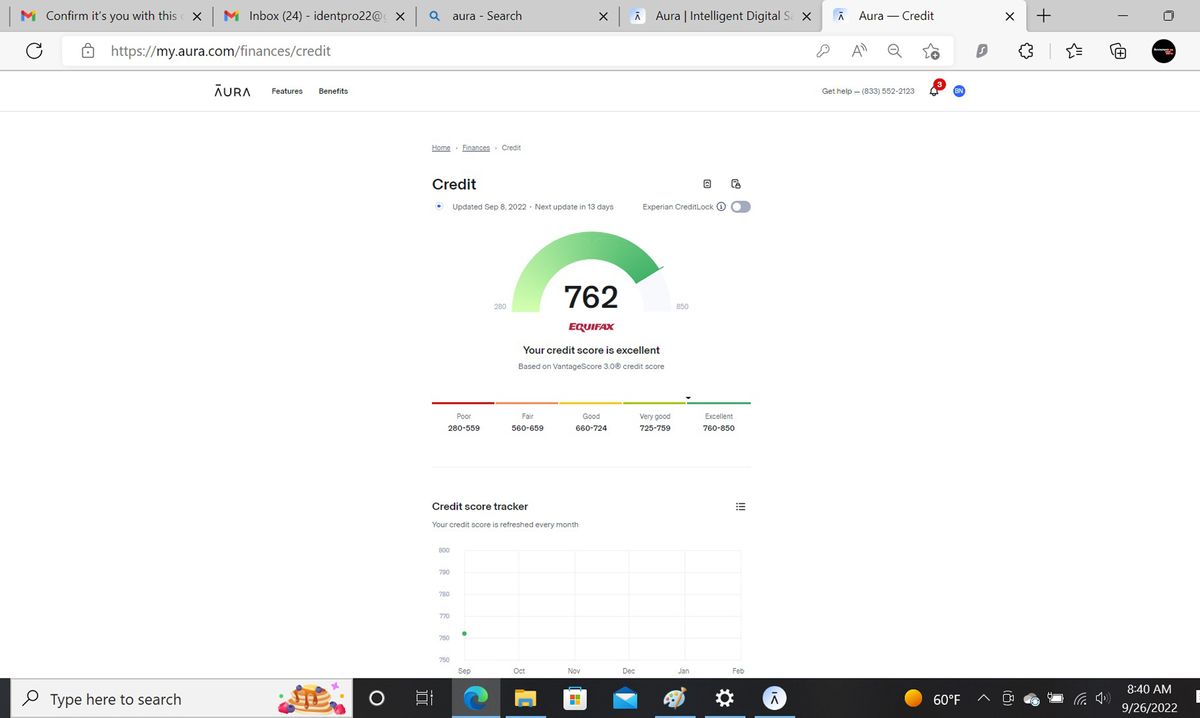Screen dimensions: 1200x718
Task: Click the 'Your credit score is excellent' text
Action: 591,350
